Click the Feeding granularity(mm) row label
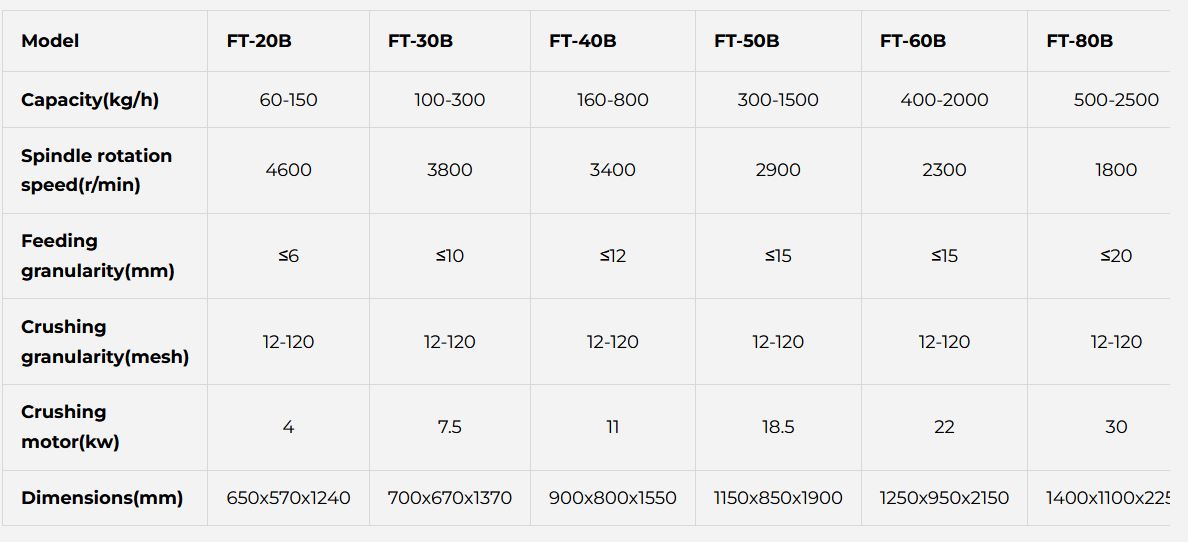 pos(97,256)
